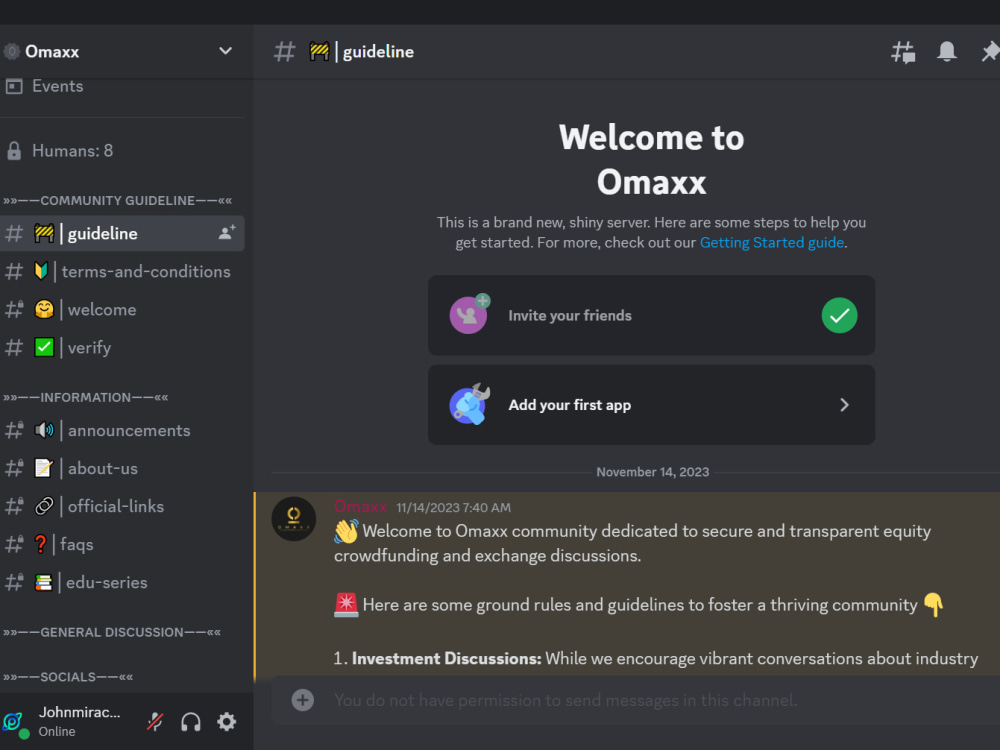Open User Settings with the gear icon
This screenshot has height=750, width=1000.
pyautogui.click(x=227, y=721)
